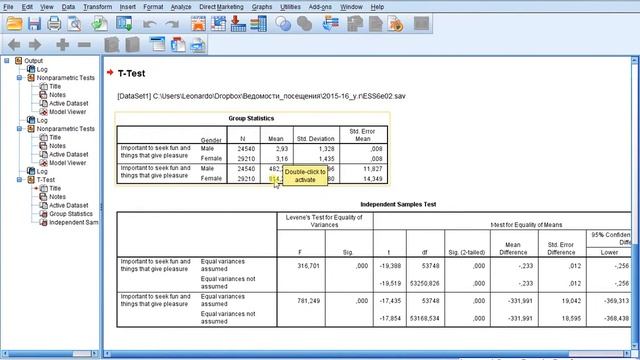Viewport: 640px width, 360px height.
Task: Collapse the first Nonparametric Tests branch
Action: coord(19,78)
